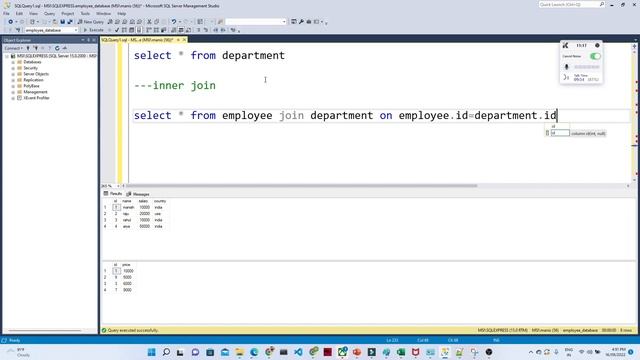Click the '10000' price cell in second grid
Viewport: 640px width, 360px height.
coord(128,271)
